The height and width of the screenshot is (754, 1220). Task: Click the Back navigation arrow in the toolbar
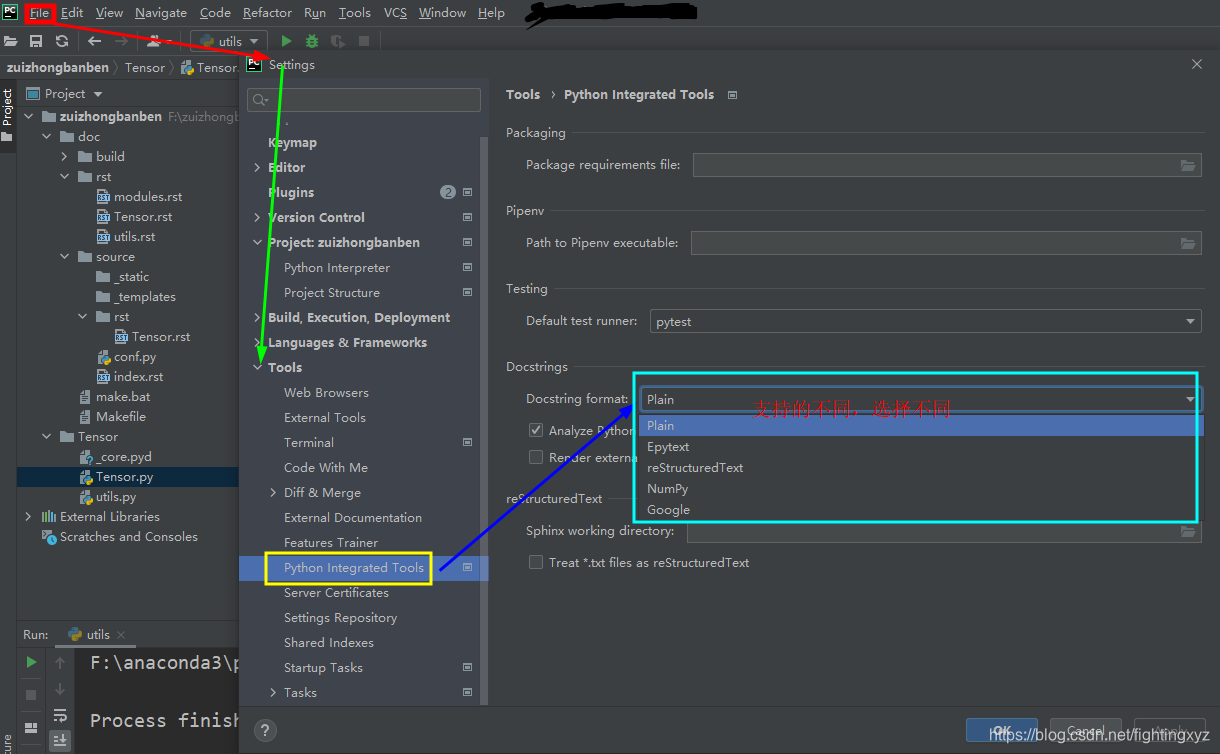pos(95,41)
